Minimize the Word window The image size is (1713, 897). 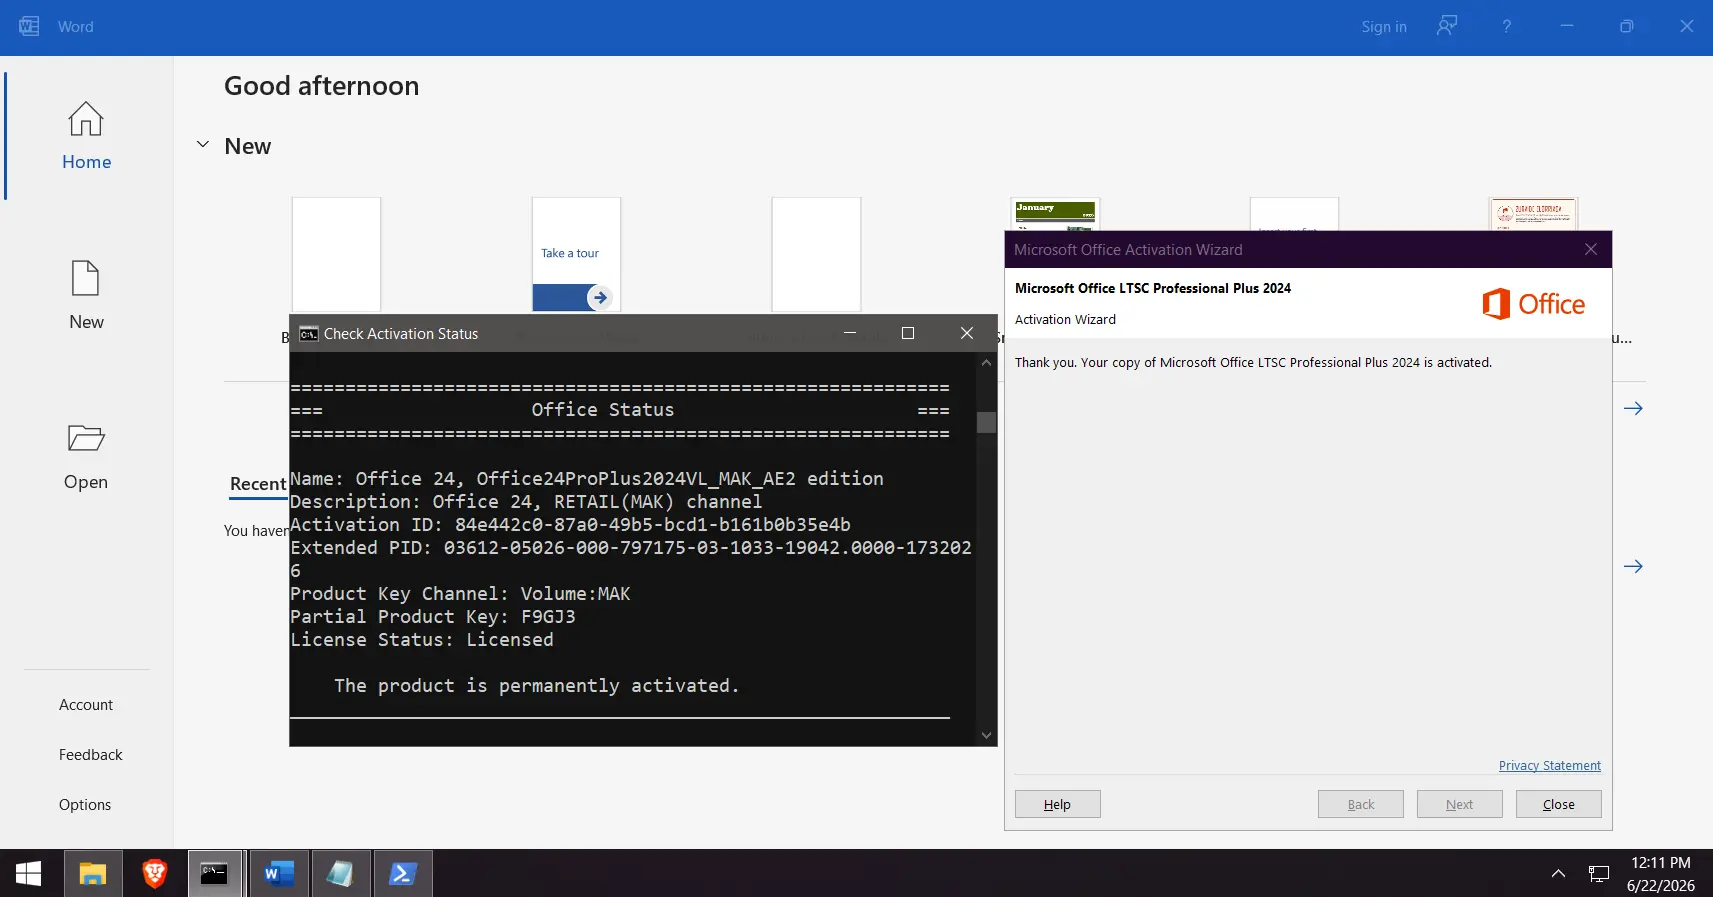coord(1567,27)
